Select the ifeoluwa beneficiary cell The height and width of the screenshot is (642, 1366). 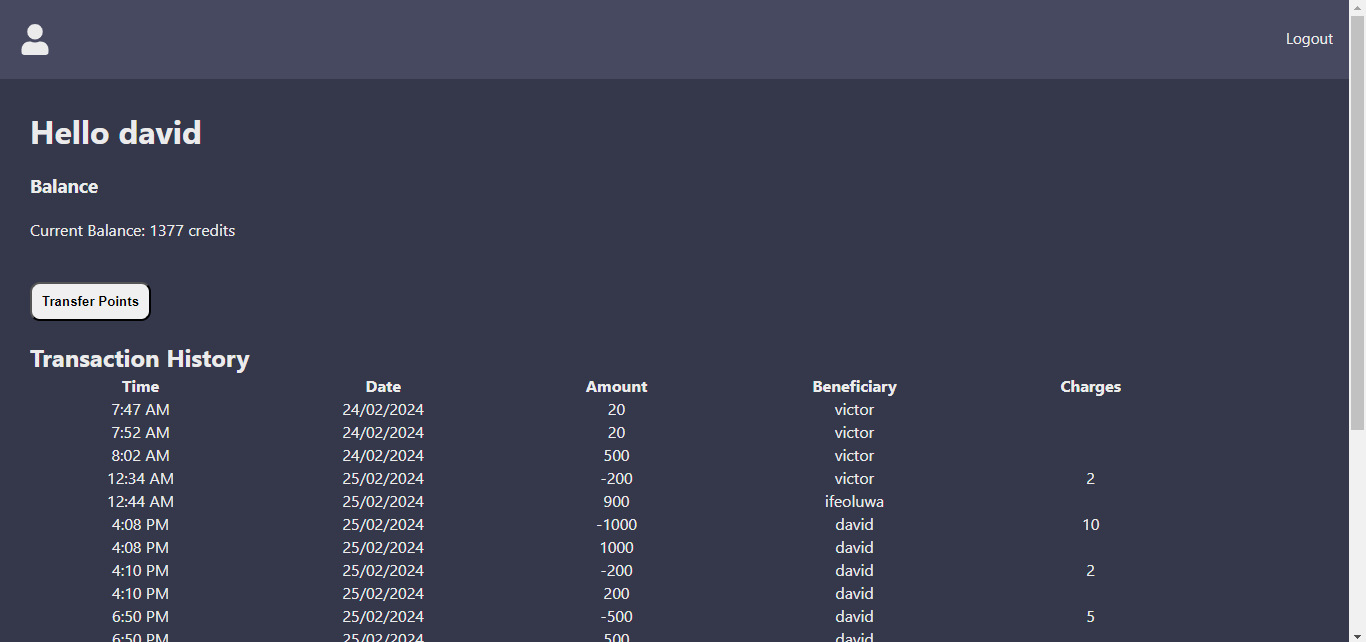(854, 502)
